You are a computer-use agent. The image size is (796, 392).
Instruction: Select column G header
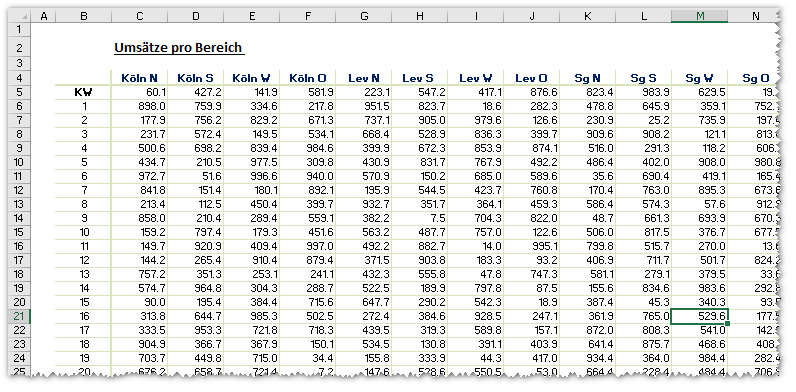tap(363, 17)
